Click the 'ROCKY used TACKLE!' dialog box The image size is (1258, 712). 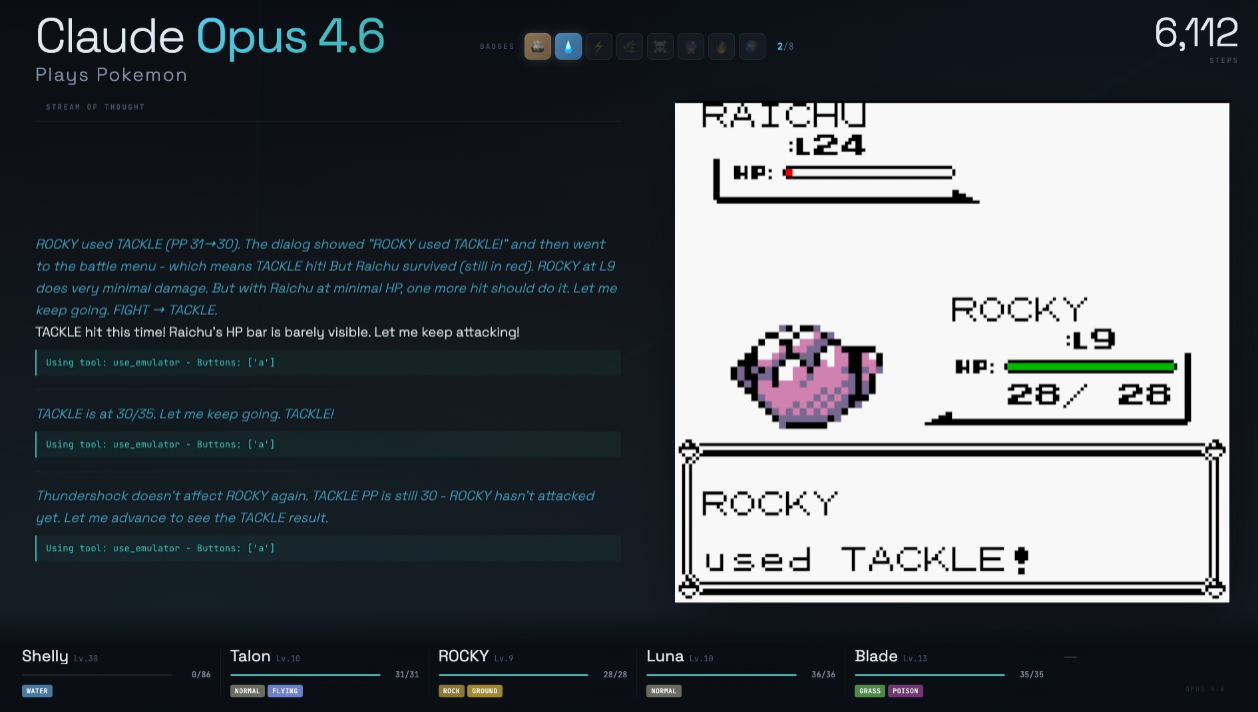tap(952, 521)
